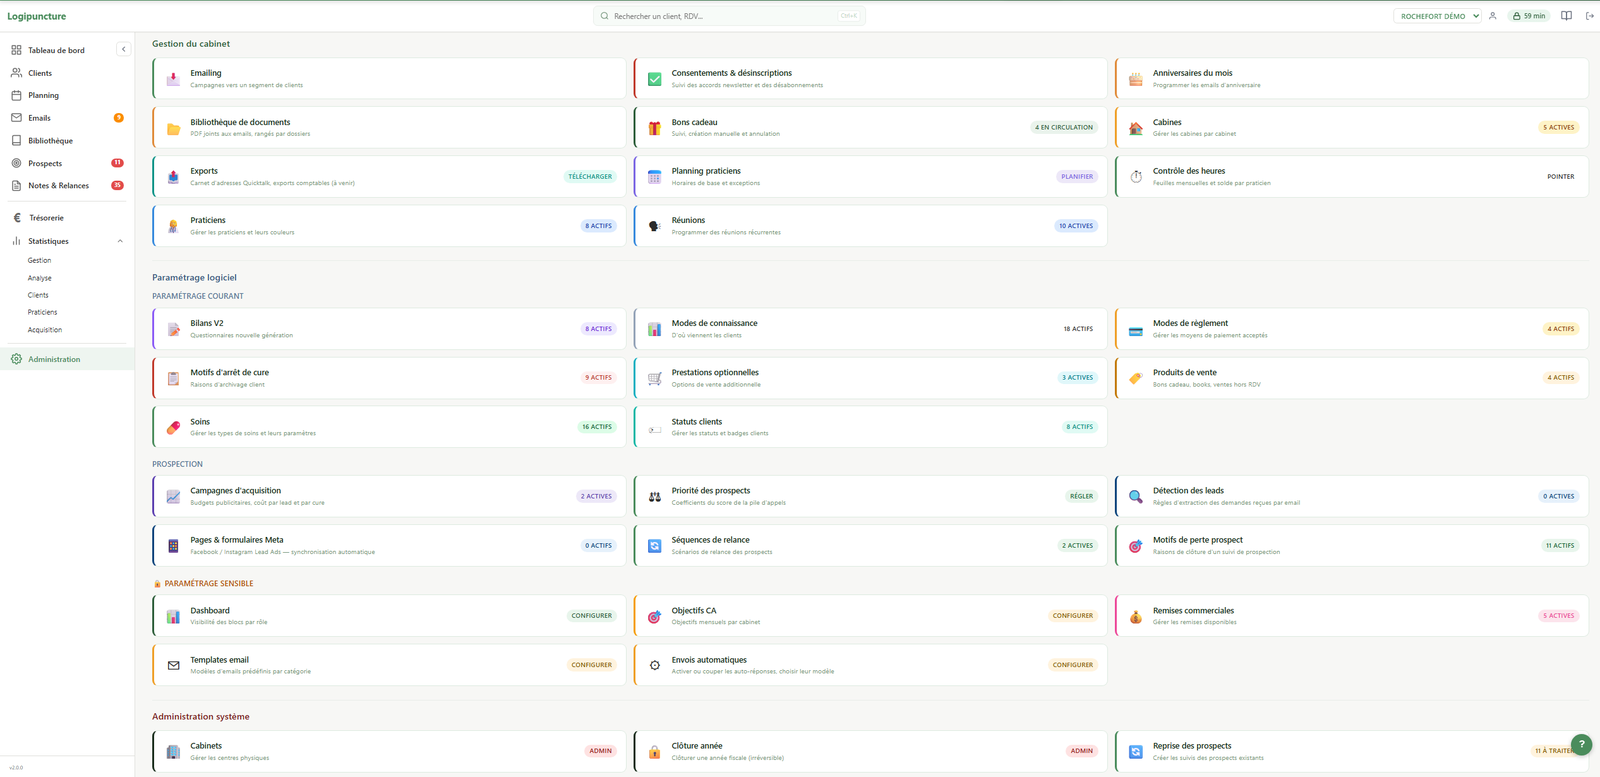Viewport: 1600px width, 777px height.
Task: Click the Emailing card icon
Action: point(173,78)
